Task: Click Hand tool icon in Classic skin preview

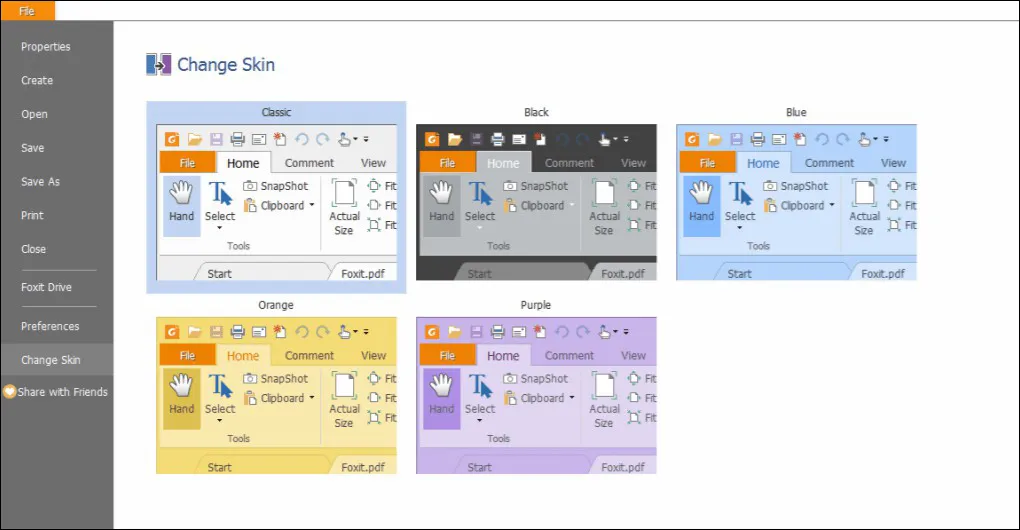Action: click(x=181, y=192)
